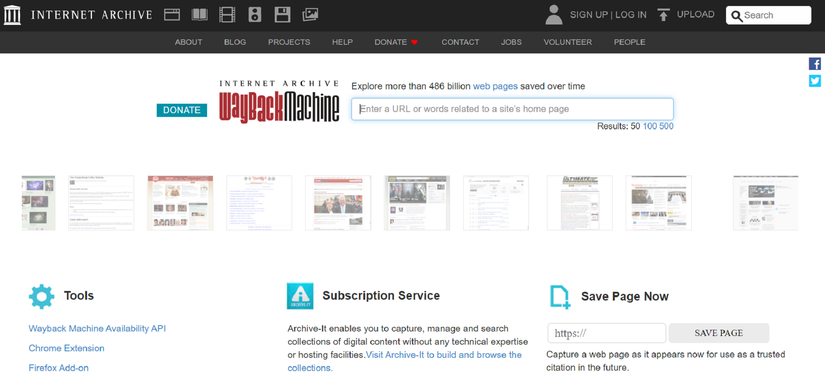Open the Ultimate site thumbnail
The height and width of the screenshot is (377, 825).
[x=580, y=203]
